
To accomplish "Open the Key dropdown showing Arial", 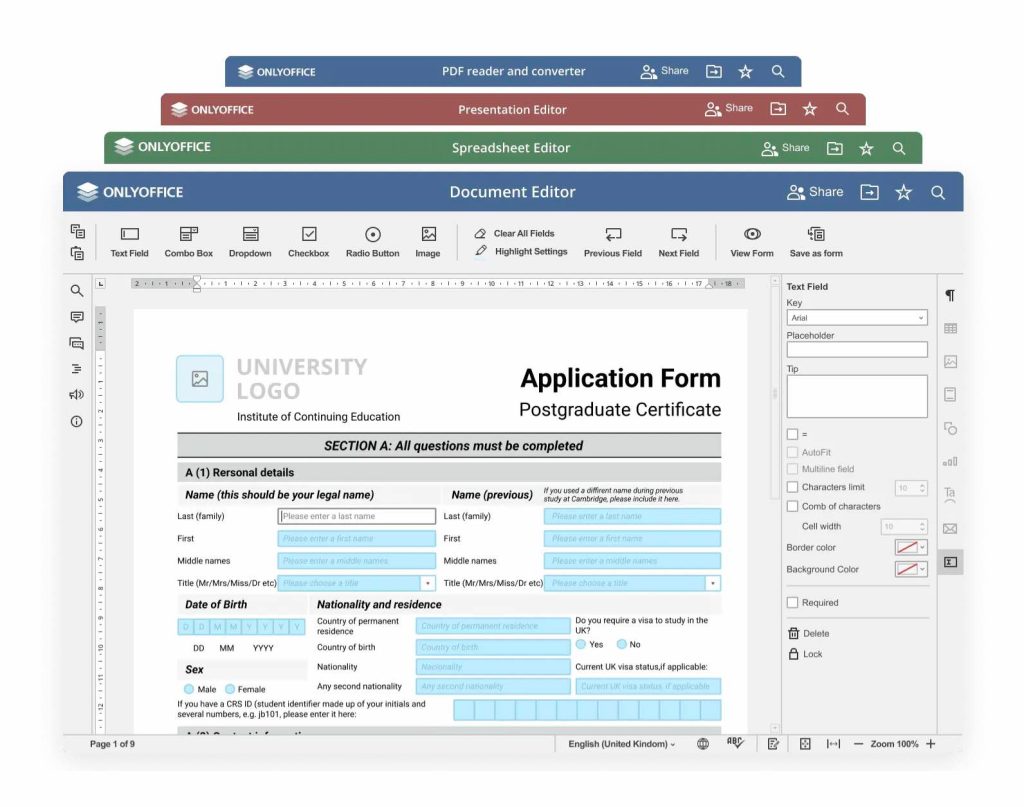I will pos(856,318).
